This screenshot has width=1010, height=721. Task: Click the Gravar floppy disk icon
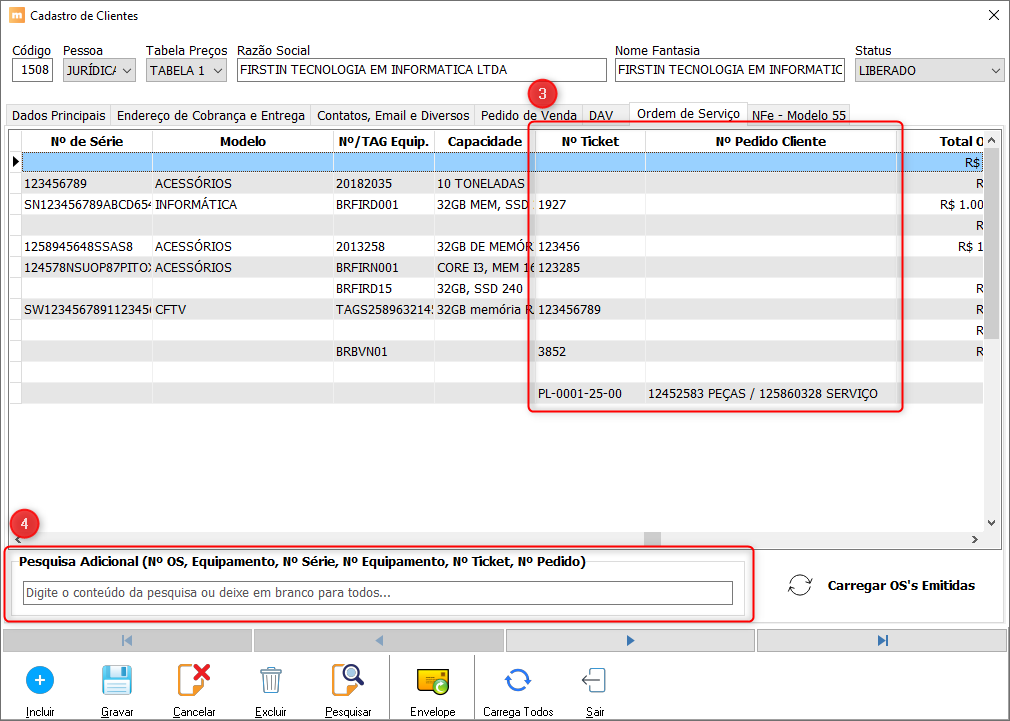[117, 680]
